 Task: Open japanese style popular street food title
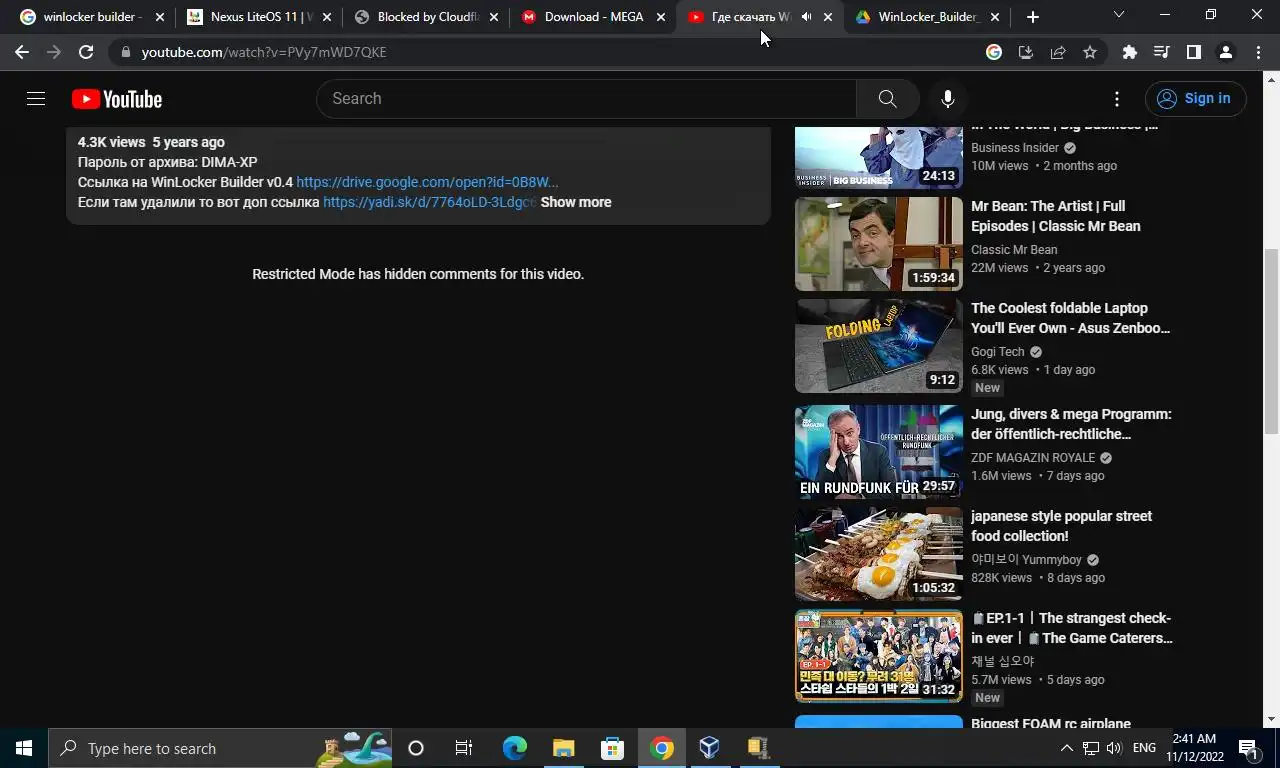click(1061, 526)
